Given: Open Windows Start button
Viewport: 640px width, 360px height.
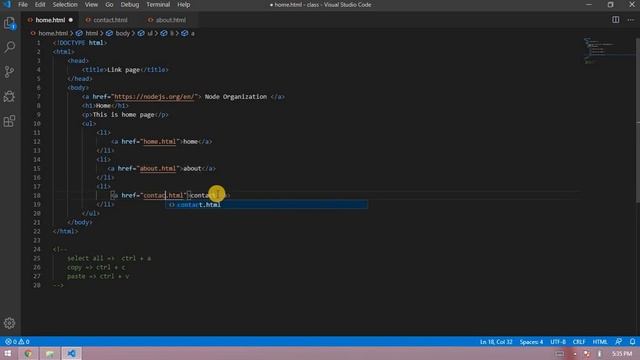Looking at the screenshot, I should tap(8, 353).
